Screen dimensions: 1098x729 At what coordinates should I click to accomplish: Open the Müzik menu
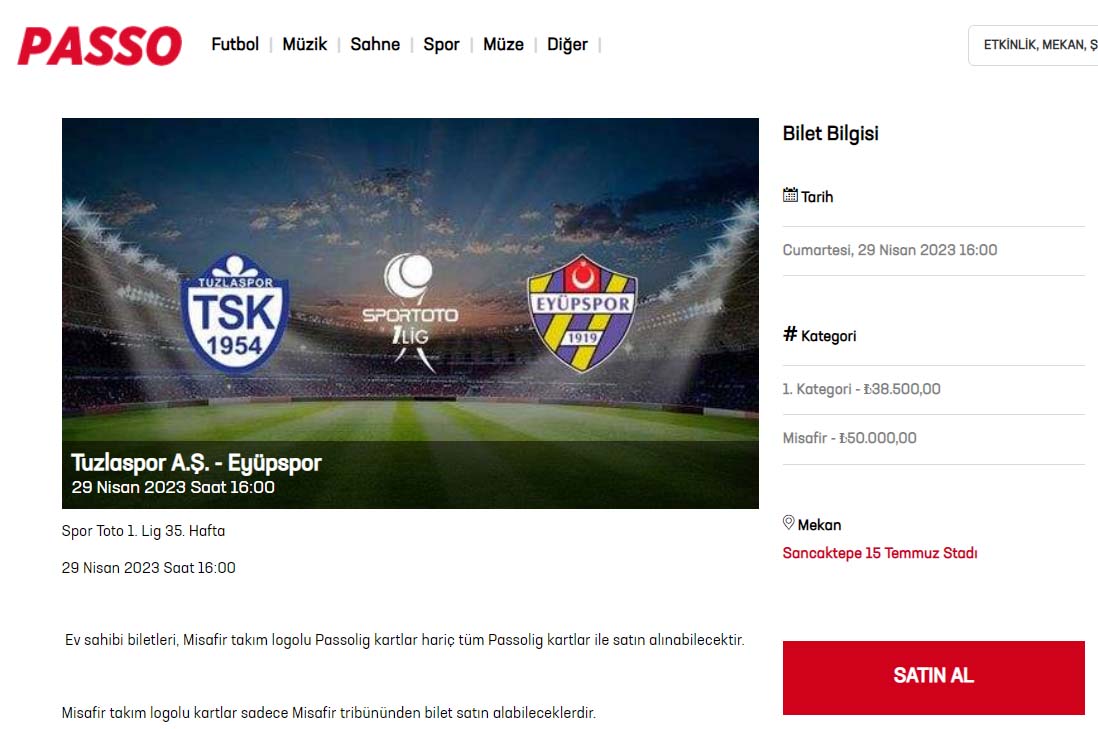[x=305, y=44]
